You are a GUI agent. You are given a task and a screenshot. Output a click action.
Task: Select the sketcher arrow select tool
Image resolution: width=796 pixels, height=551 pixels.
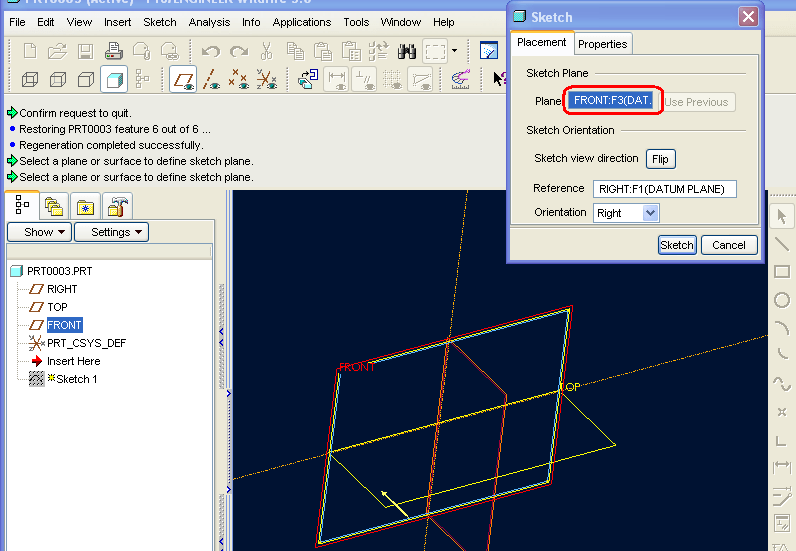(x=782, y=216)
